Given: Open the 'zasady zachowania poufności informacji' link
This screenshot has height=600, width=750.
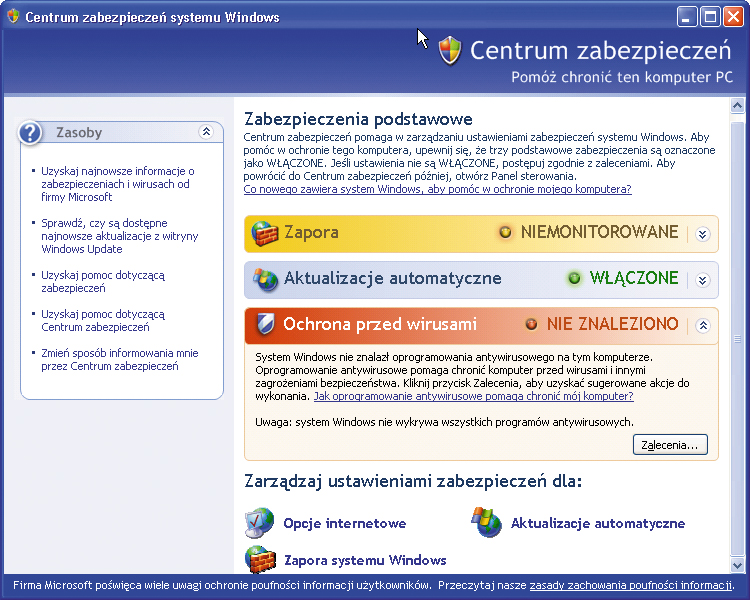Looking at the screenshot, I should [631, 585].
